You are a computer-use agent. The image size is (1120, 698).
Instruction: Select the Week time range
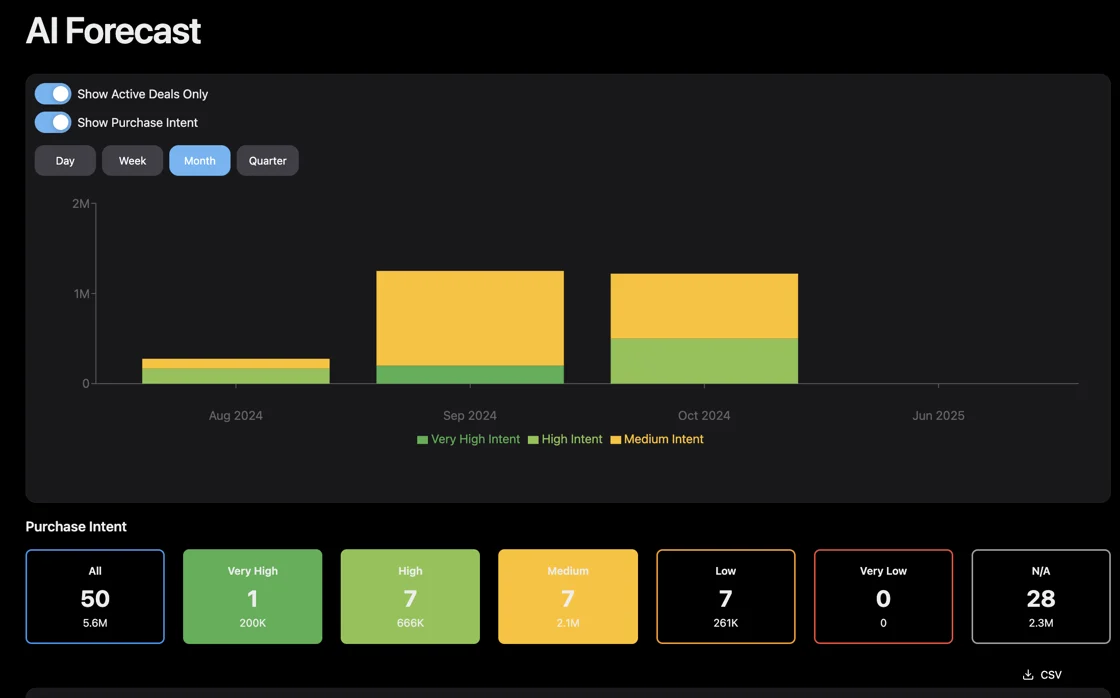(132, 160)
